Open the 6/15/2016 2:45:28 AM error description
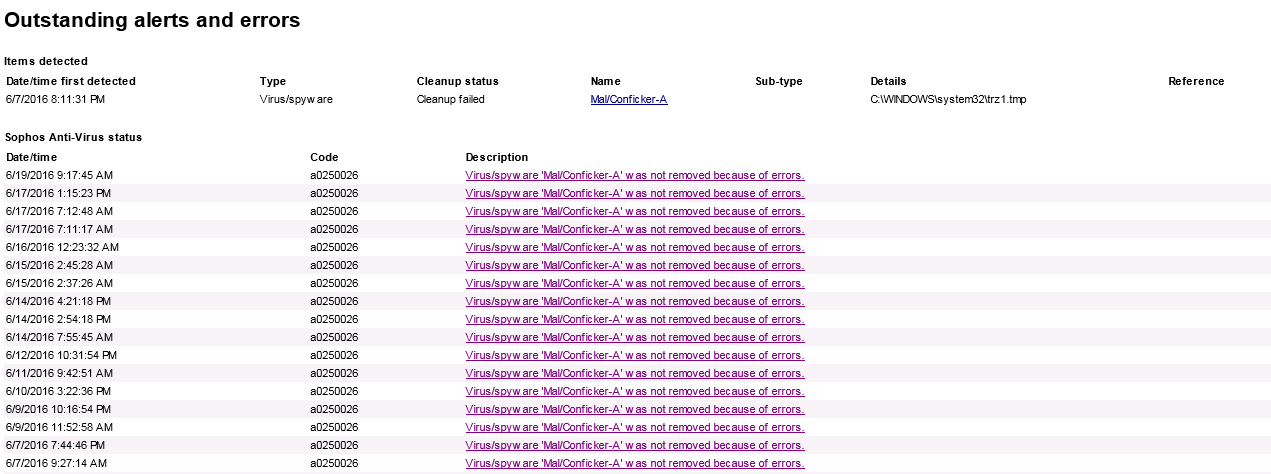Screen dimensions: 1271x474 635,265
